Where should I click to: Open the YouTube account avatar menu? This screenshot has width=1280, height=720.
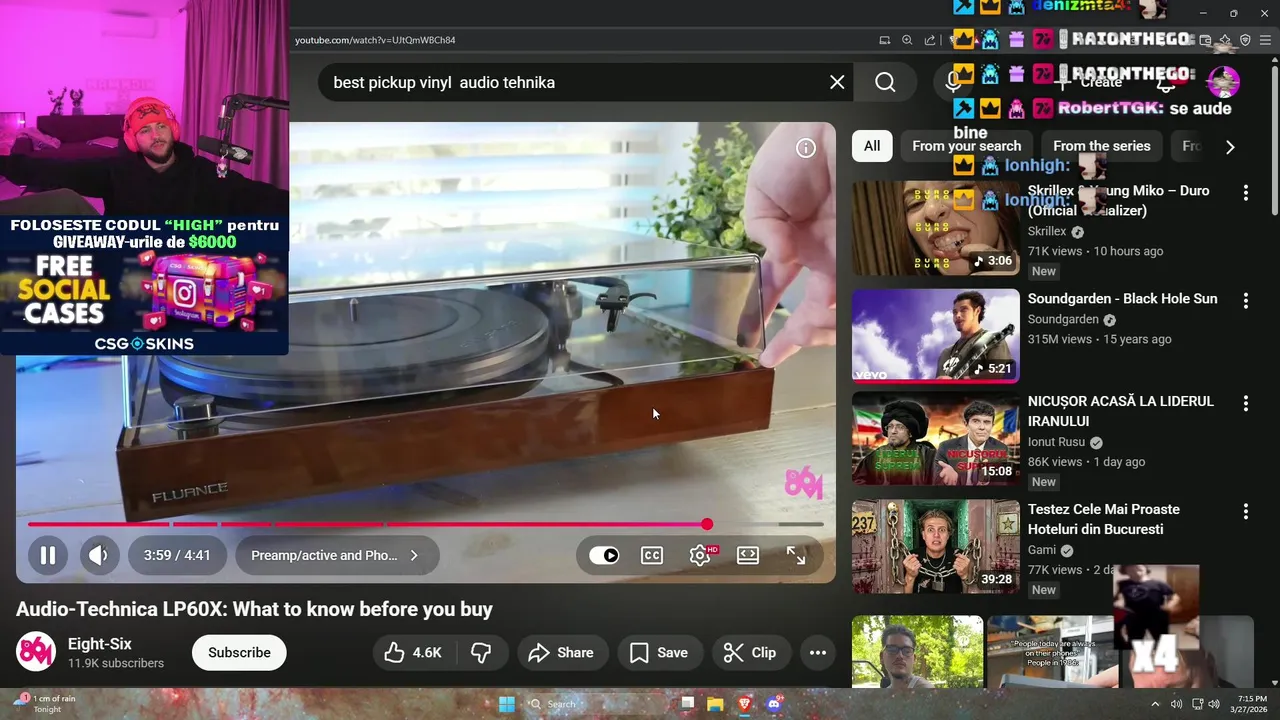pos(1224,82)
